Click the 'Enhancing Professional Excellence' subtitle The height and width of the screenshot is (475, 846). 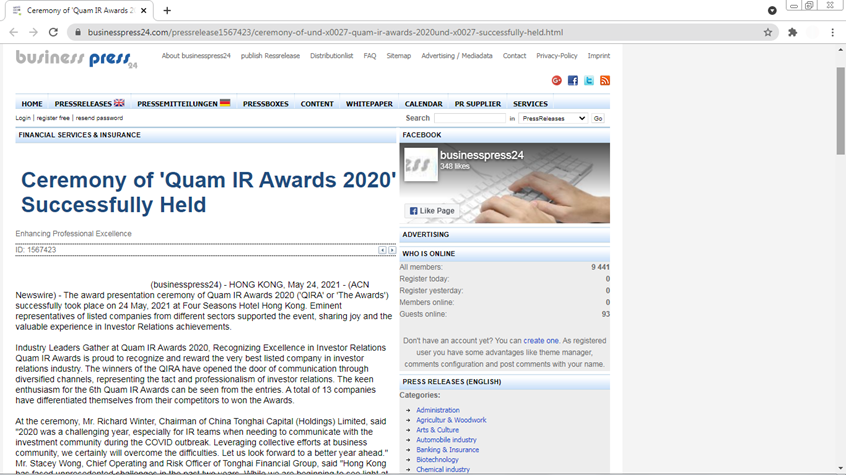pyautogui.click(x=73, y=234)
